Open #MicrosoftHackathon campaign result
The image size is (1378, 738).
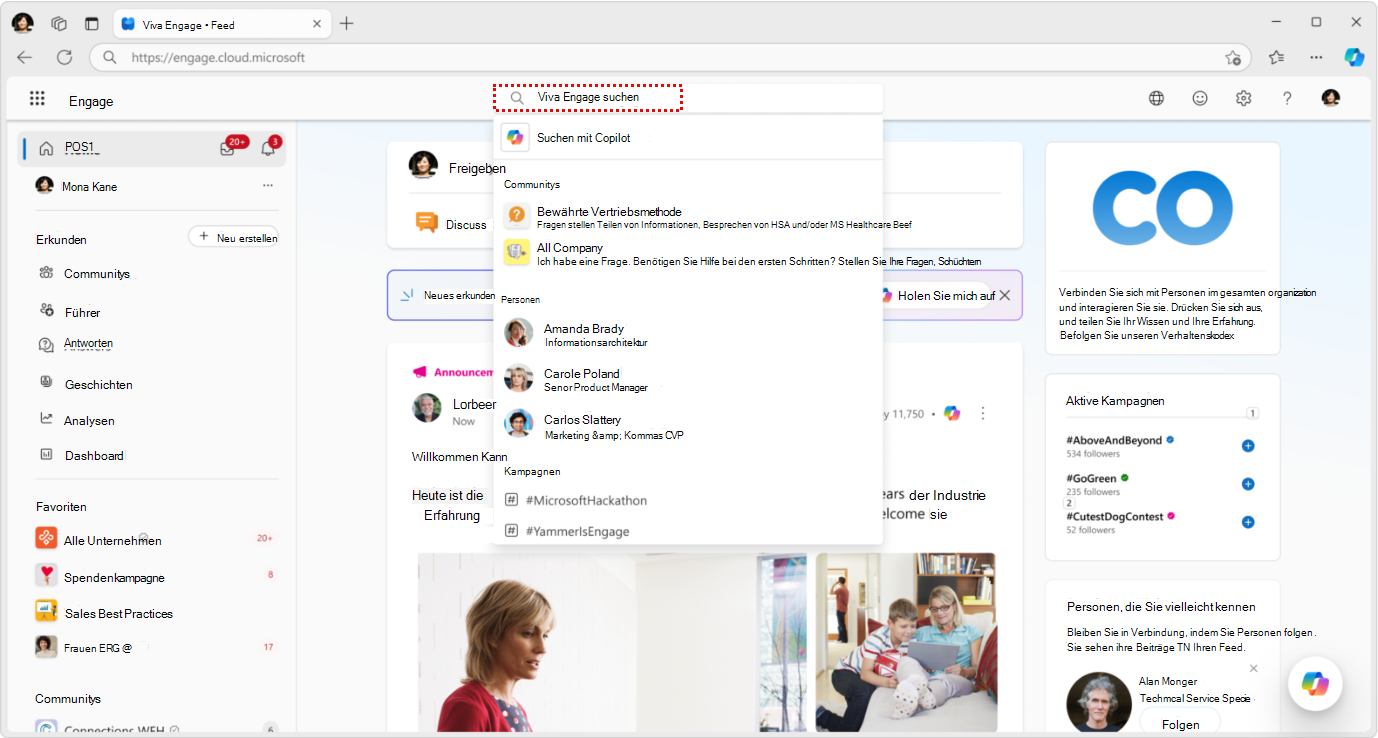[688, 500]
